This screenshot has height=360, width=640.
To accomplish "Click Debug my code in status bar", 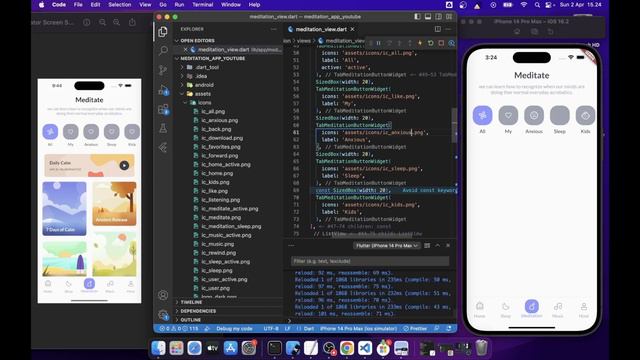I will click(234, 329).
